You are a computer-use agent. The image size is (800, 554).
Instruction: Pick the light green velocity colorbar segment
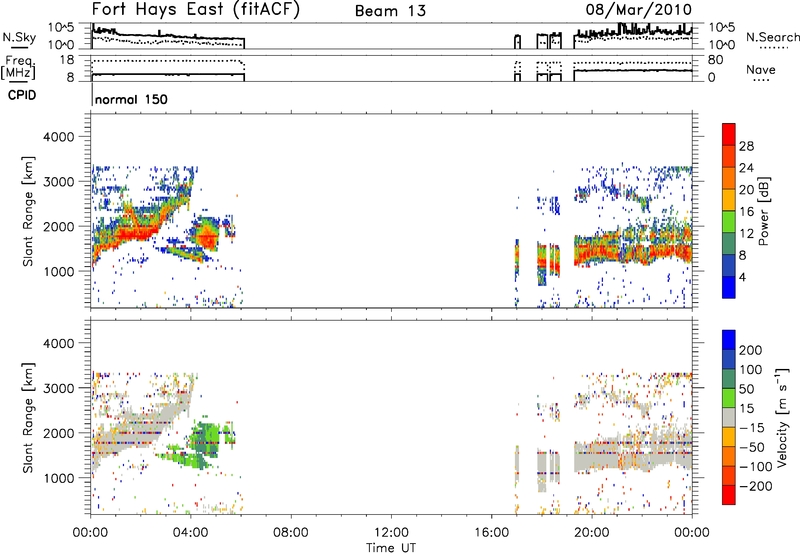(729, 398)
